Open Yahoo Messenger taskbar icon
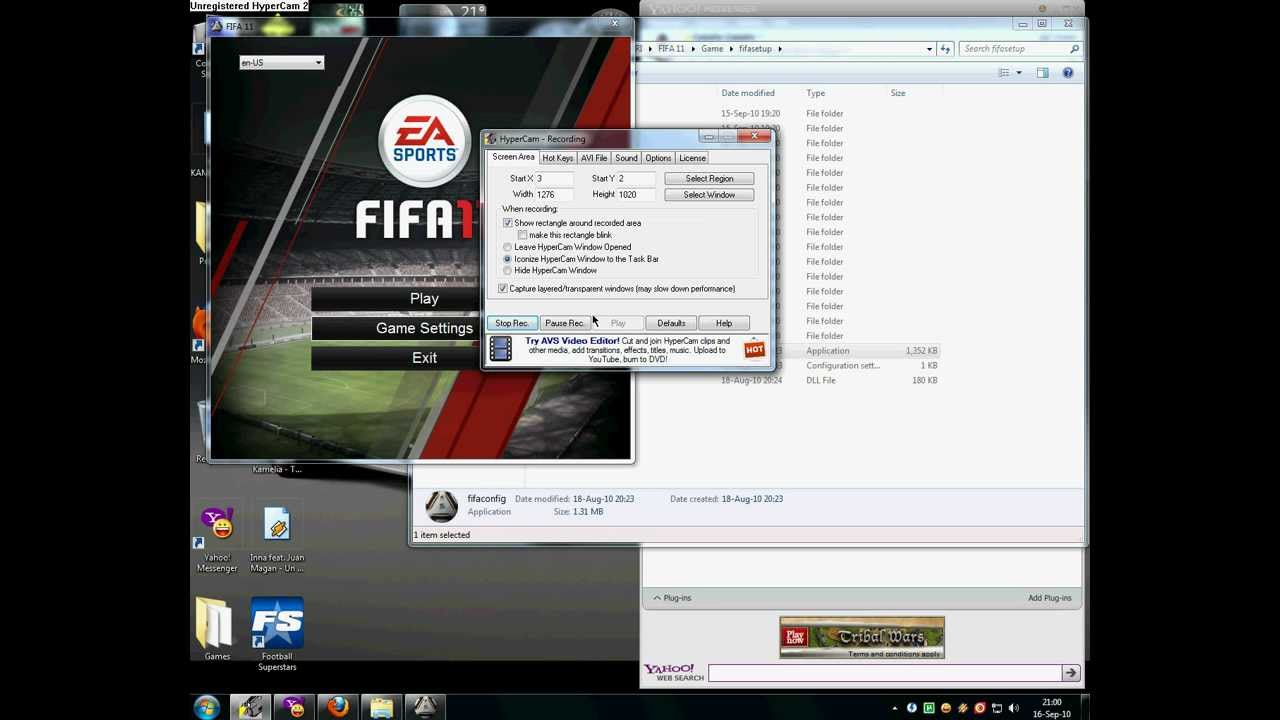This screenshot has width=1280, height=720. (294, 707)
